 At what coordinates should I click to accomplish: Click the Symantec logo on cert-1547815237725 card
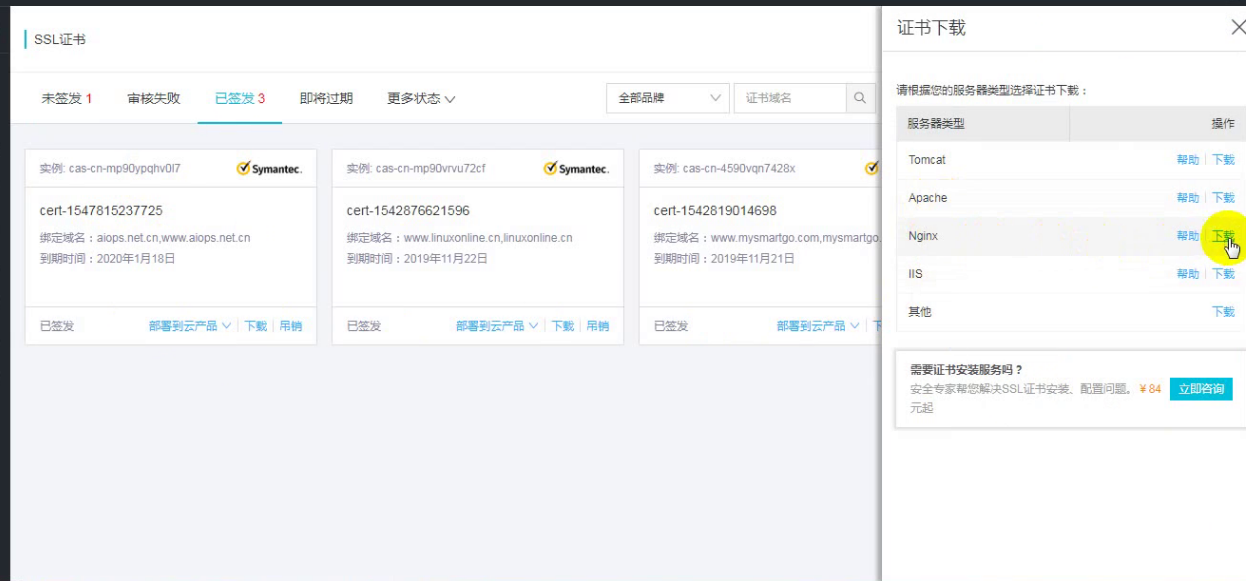tap(269, 168)
